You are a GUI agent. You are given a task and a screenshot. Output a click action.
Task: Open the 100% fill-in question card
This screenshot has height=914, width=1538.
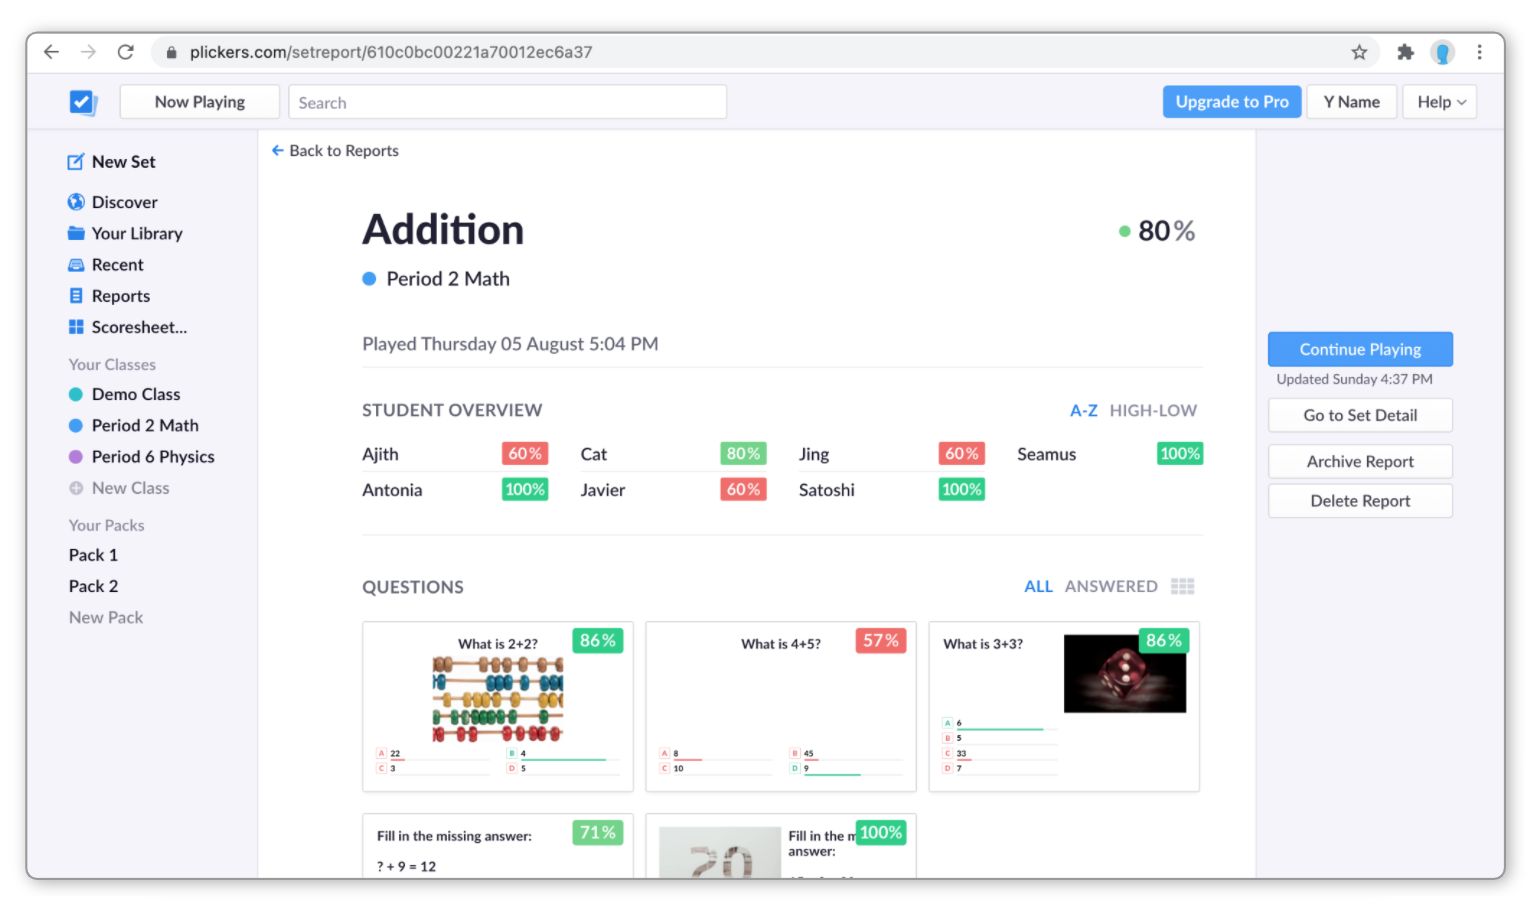(x=781, y=846)
